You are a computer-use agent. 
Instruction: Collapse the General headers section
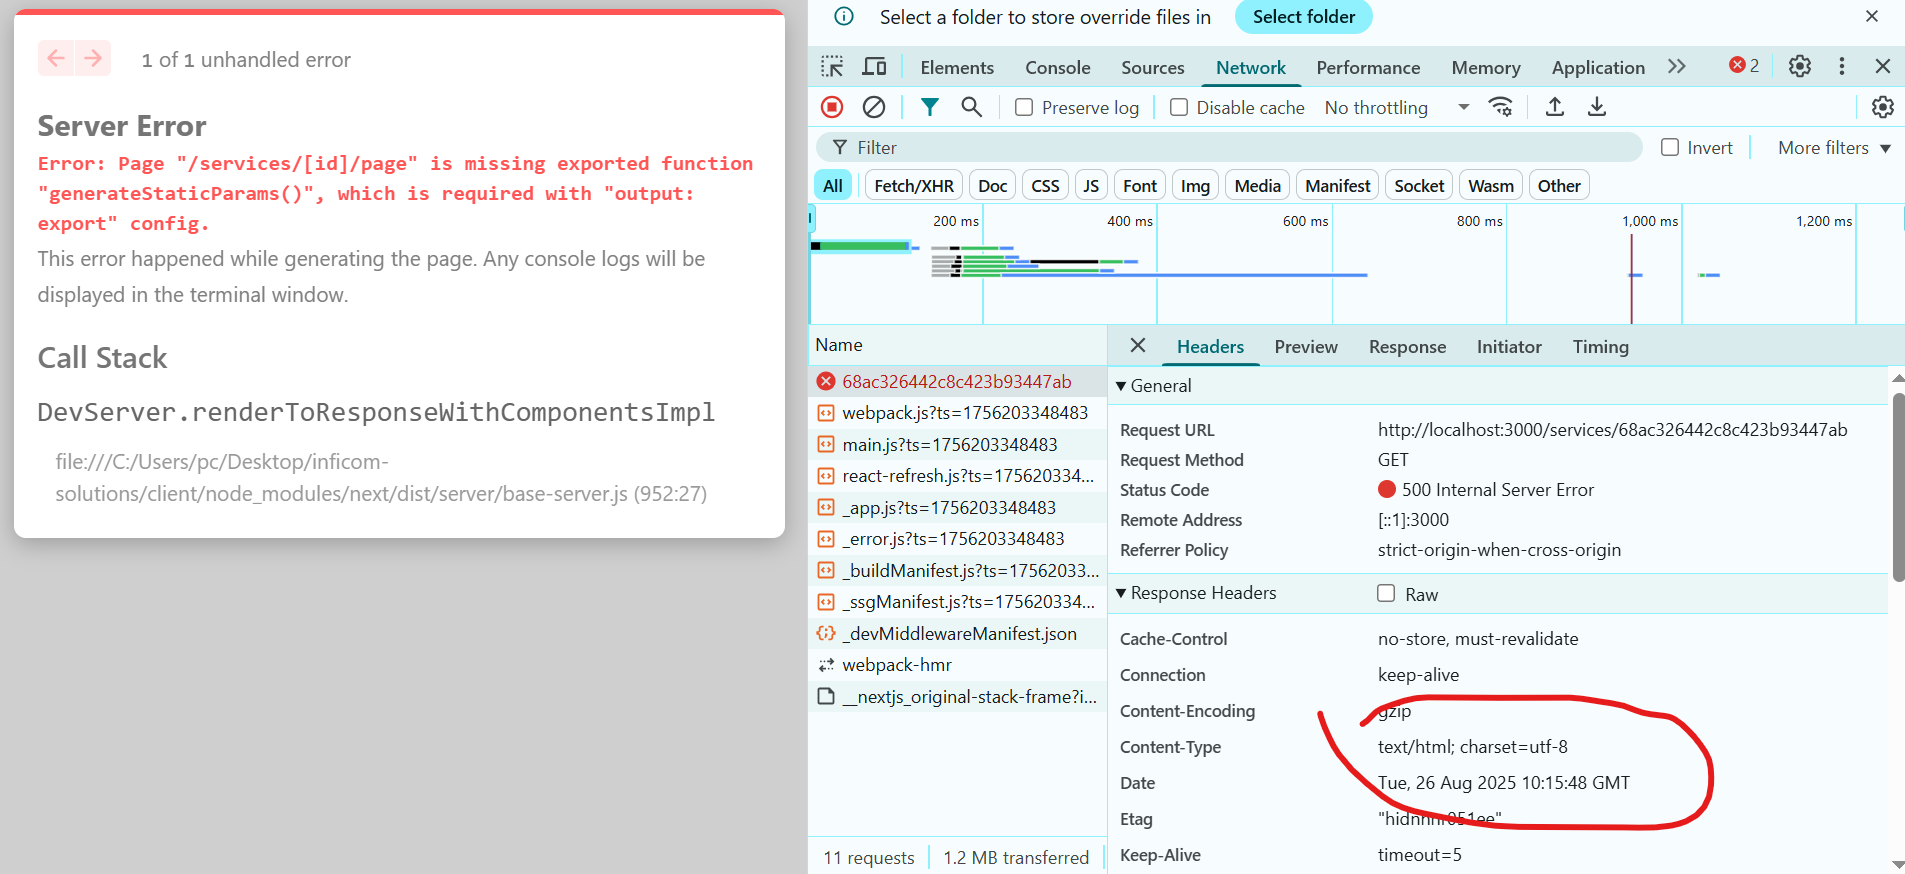[x=1121, y=386]
